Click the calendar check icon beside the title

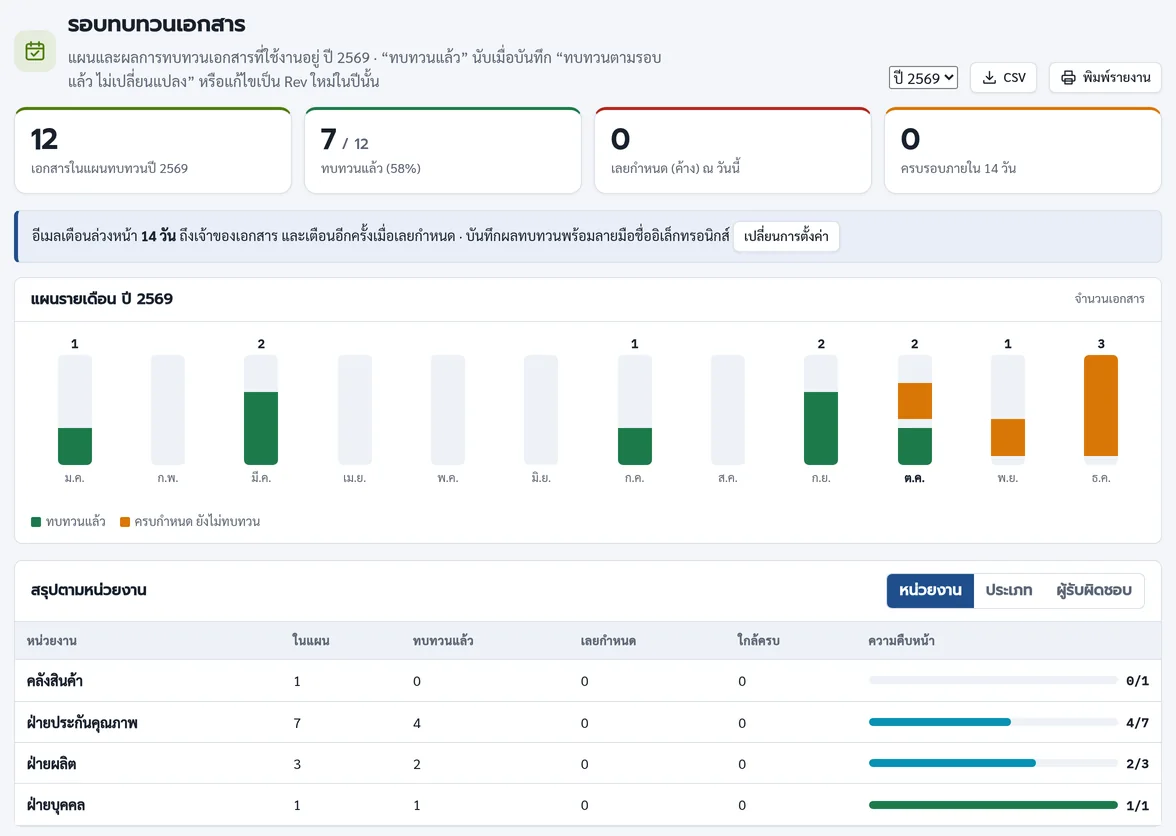point(35,51)
